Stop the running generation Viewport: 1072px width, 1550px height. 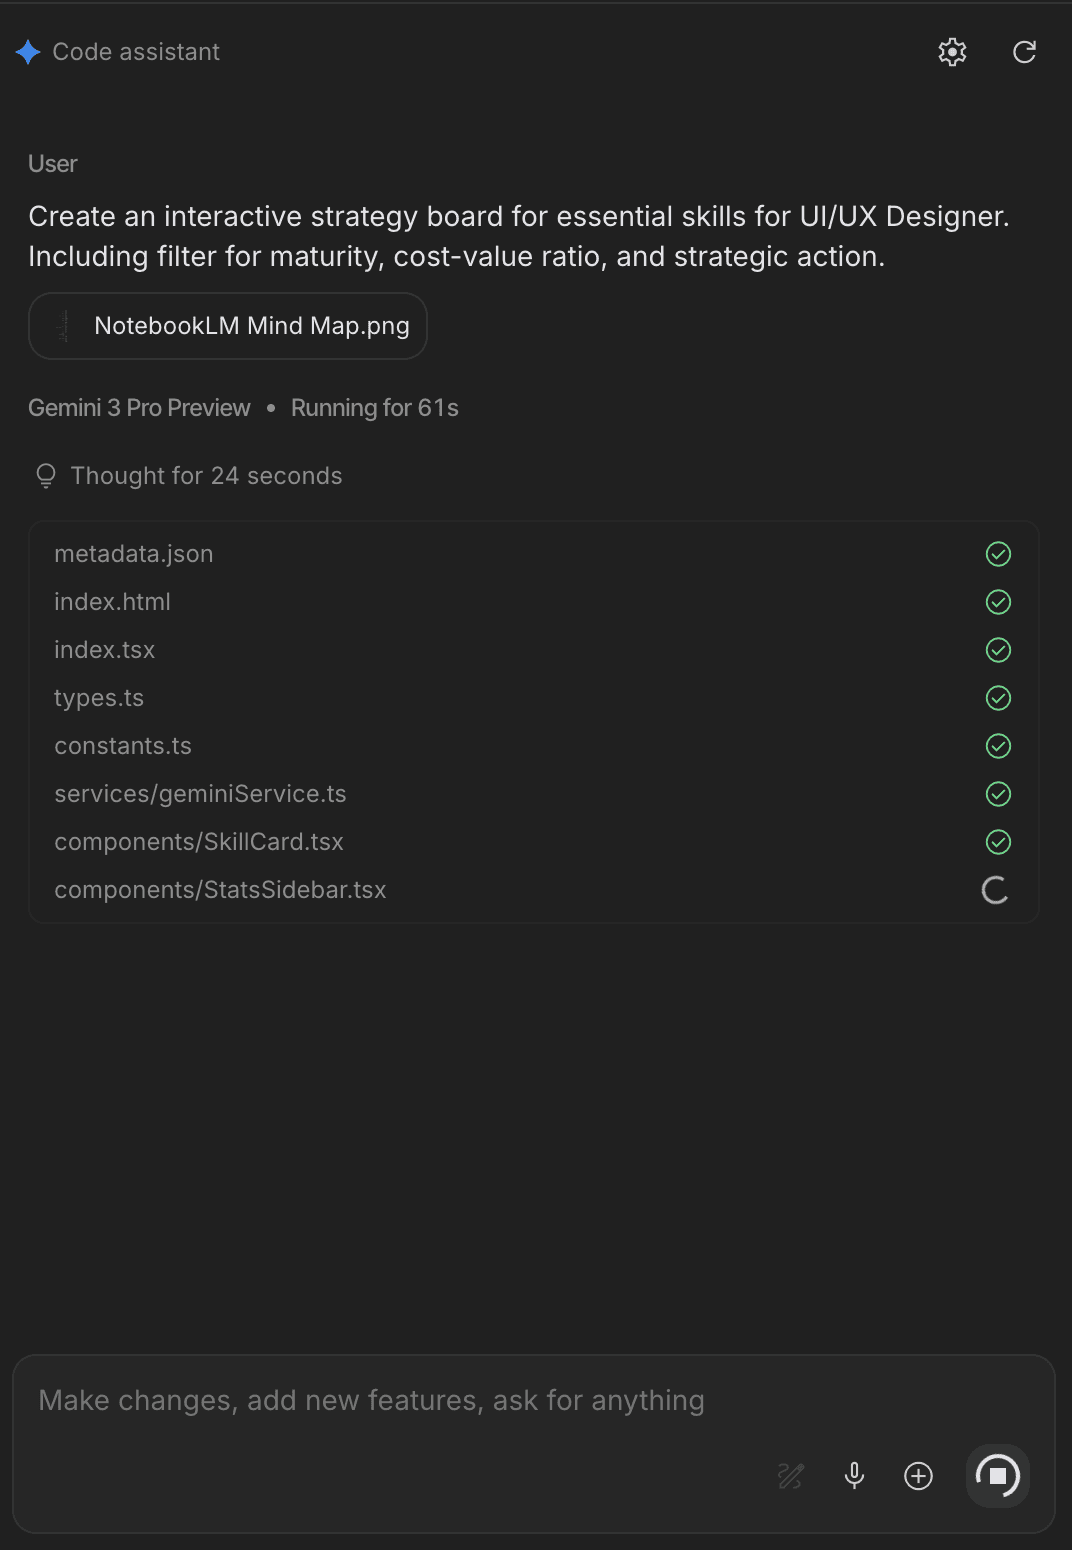tap(997, 1475)
